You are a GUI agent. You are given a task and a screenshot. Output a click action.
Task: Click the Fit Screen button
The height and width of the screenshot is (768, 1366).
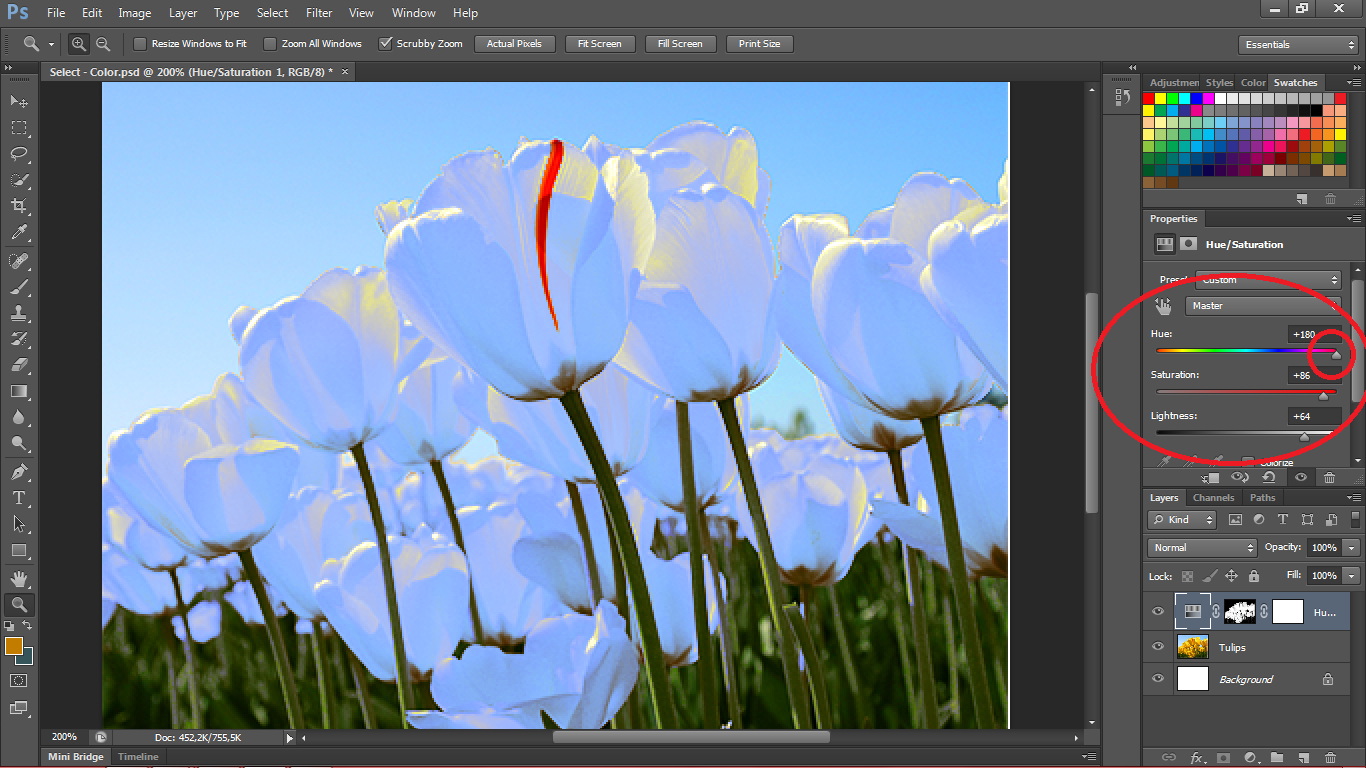[600, 44]
